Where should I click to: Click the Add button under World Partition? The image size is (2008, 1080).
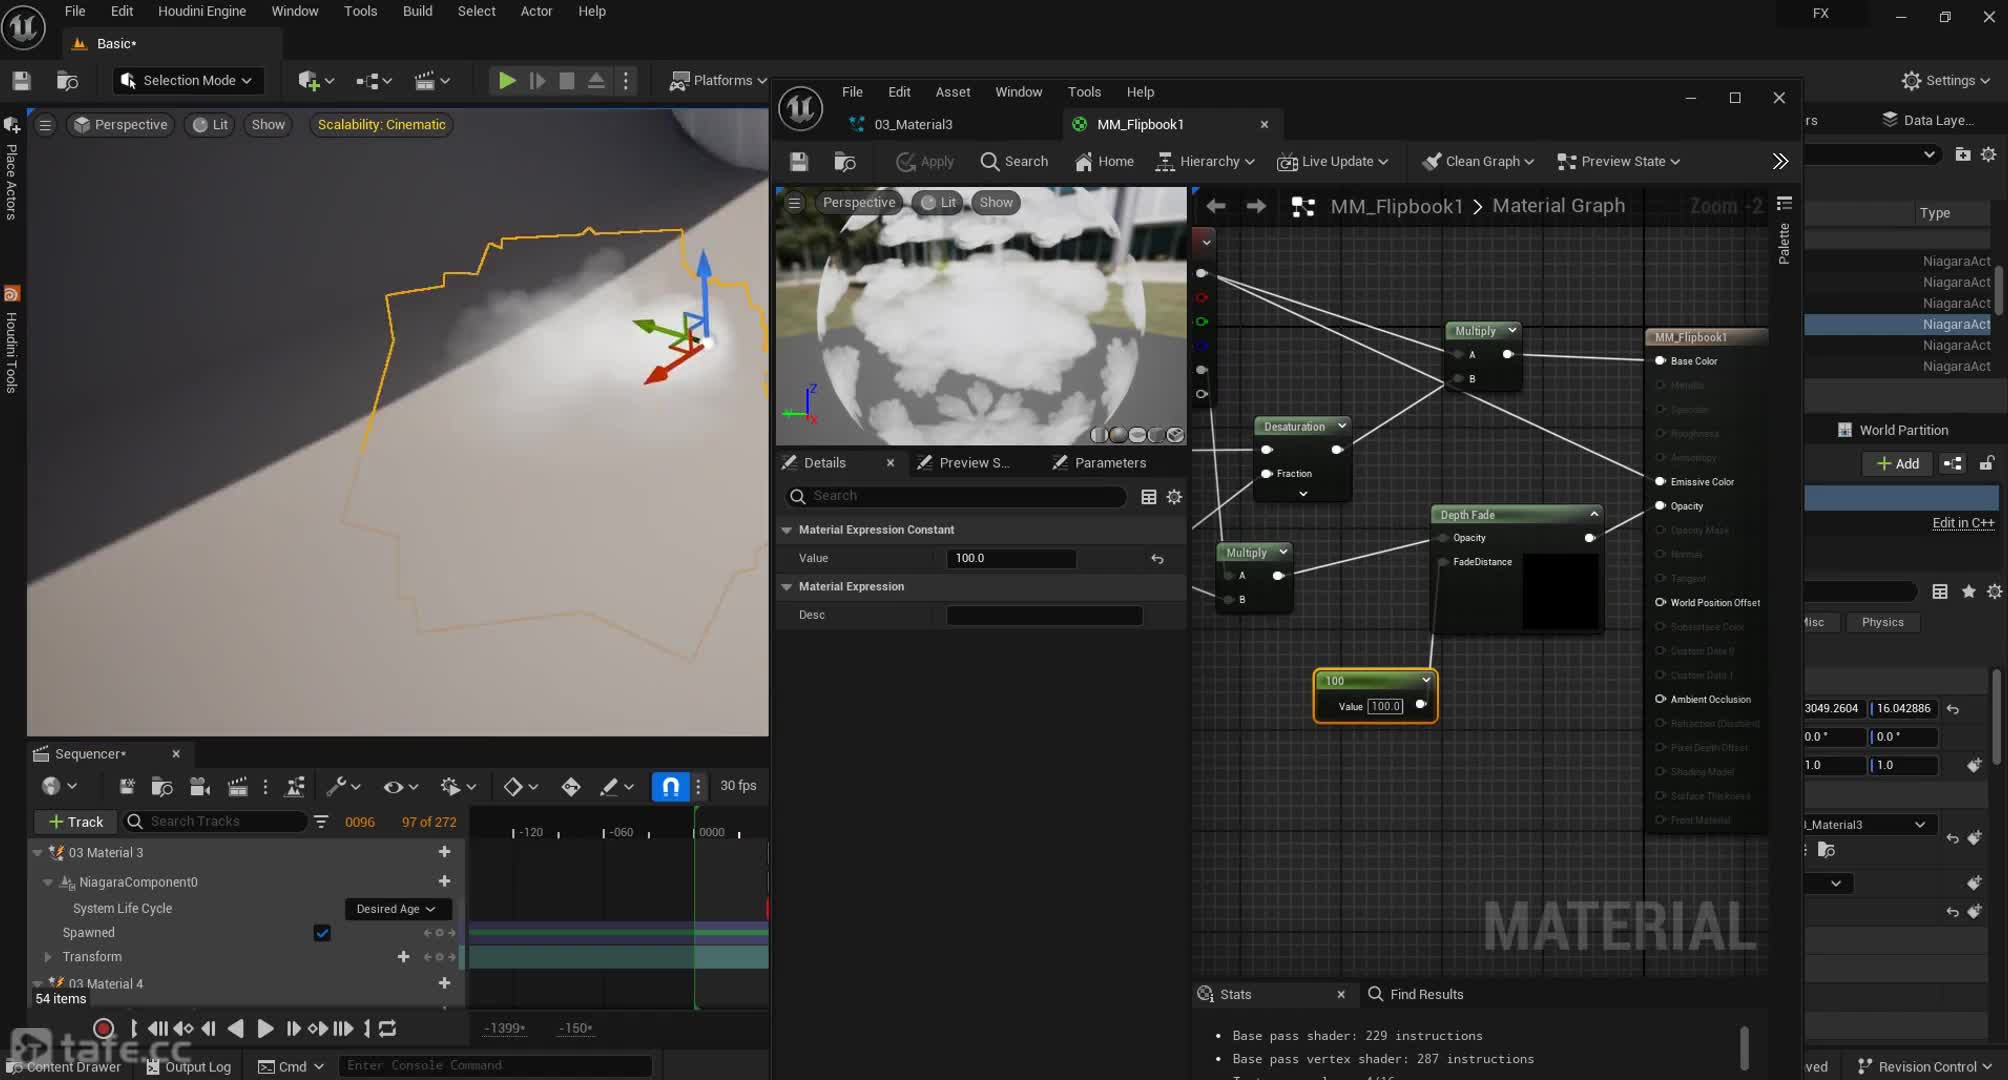pos(1897,464)
